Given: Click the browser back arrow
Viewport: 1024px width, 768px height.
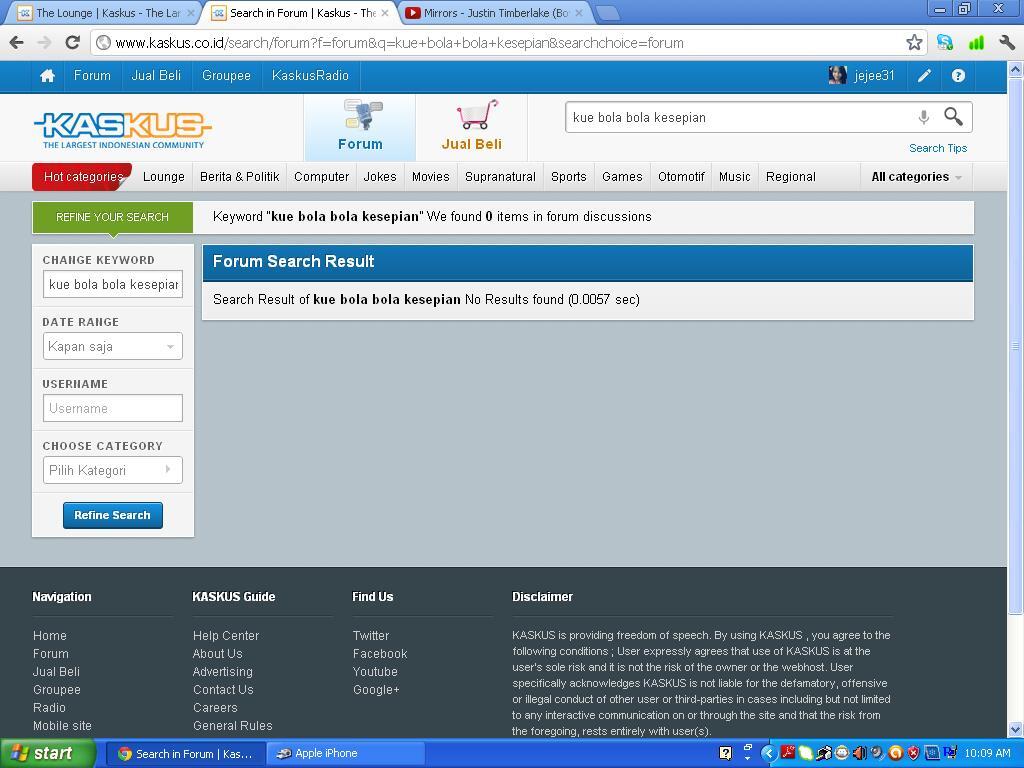Looking at the screenshot, I should (x=16, y=43).
